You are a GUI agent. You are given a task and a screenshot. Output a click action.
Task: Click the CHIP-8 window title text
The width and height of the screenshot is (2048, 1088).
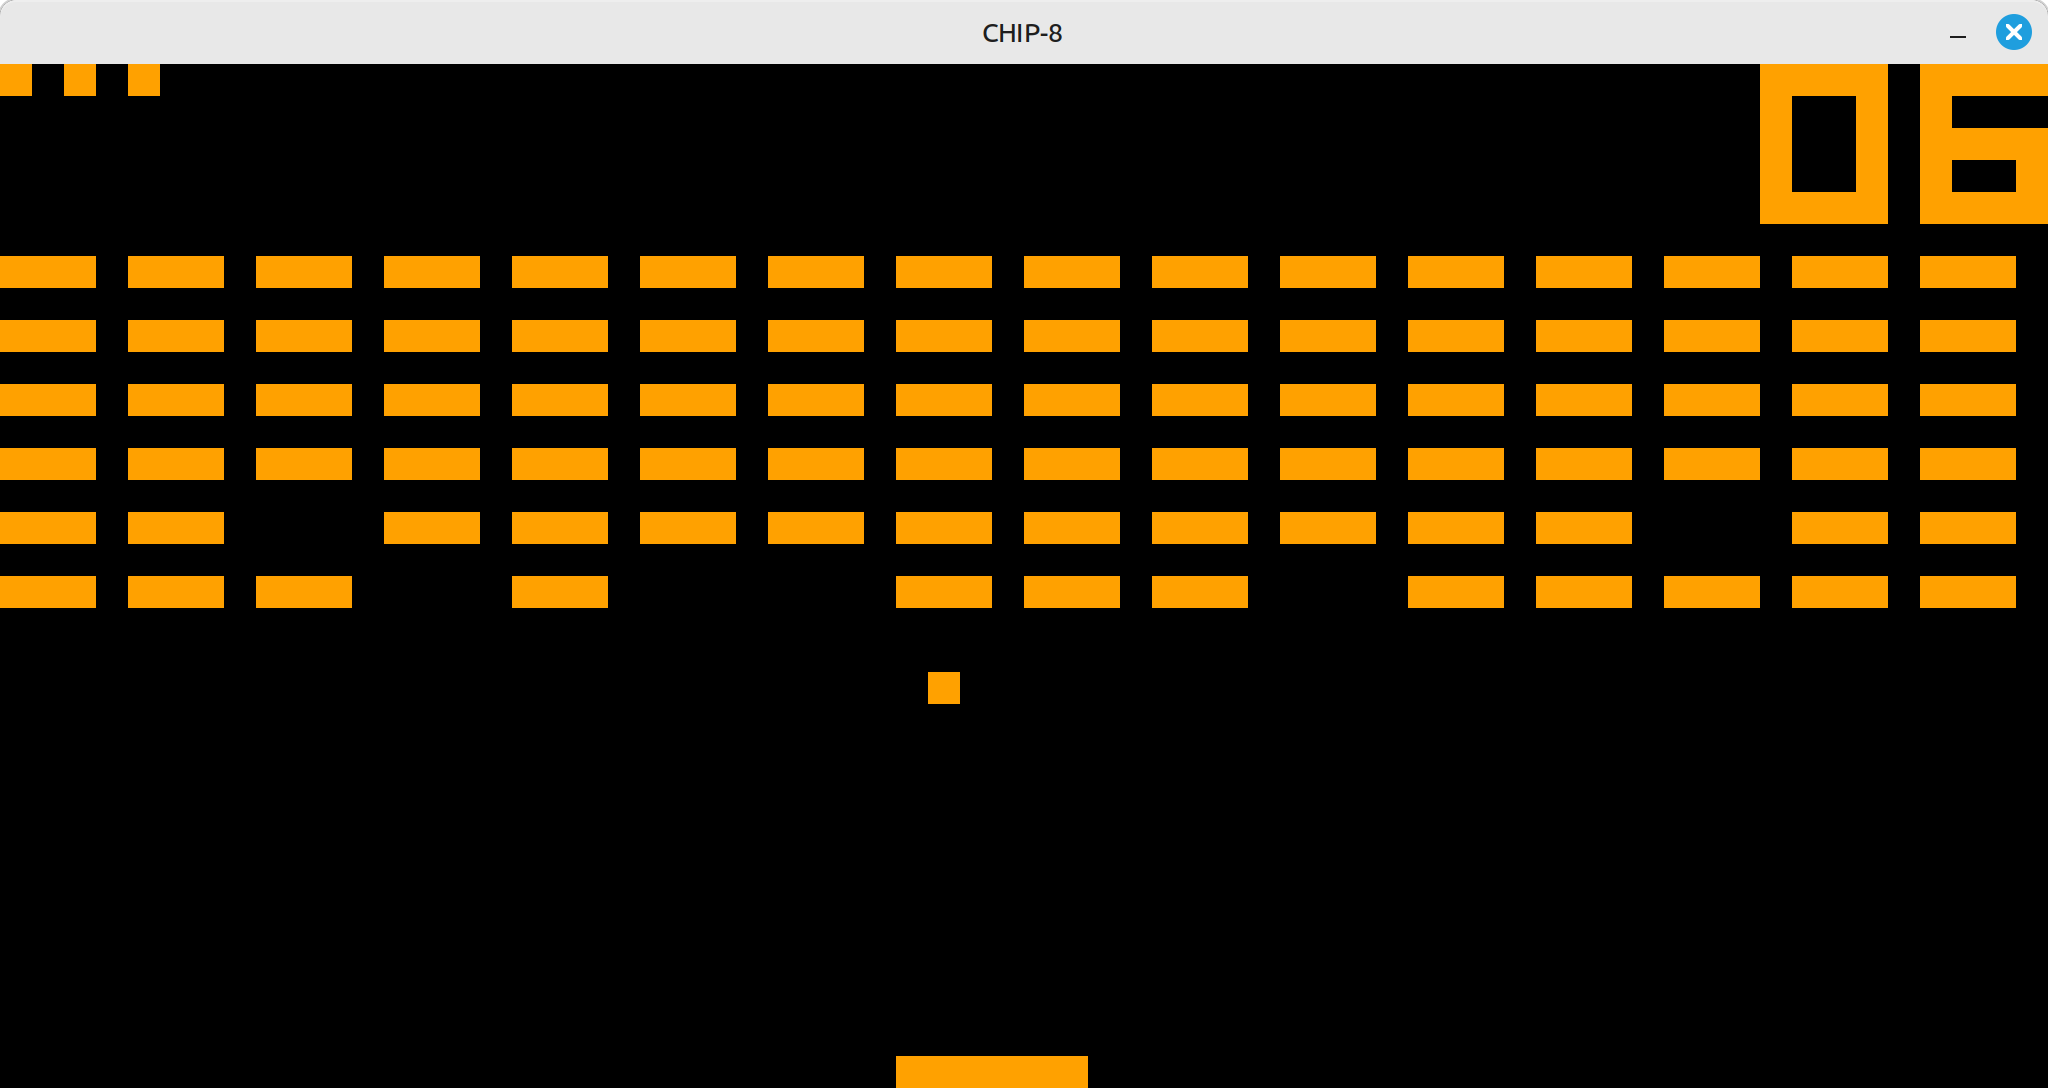pos(1022,33)
